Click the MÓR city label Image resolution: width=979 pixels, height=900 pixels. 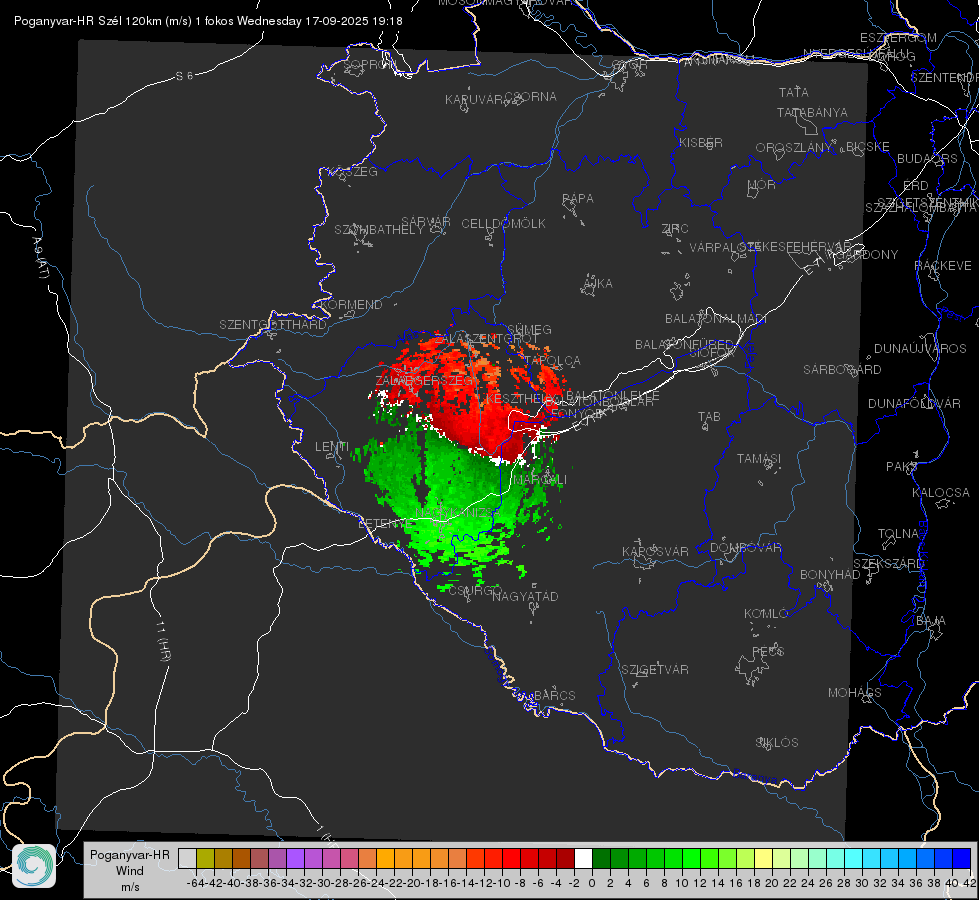[761, 185]
